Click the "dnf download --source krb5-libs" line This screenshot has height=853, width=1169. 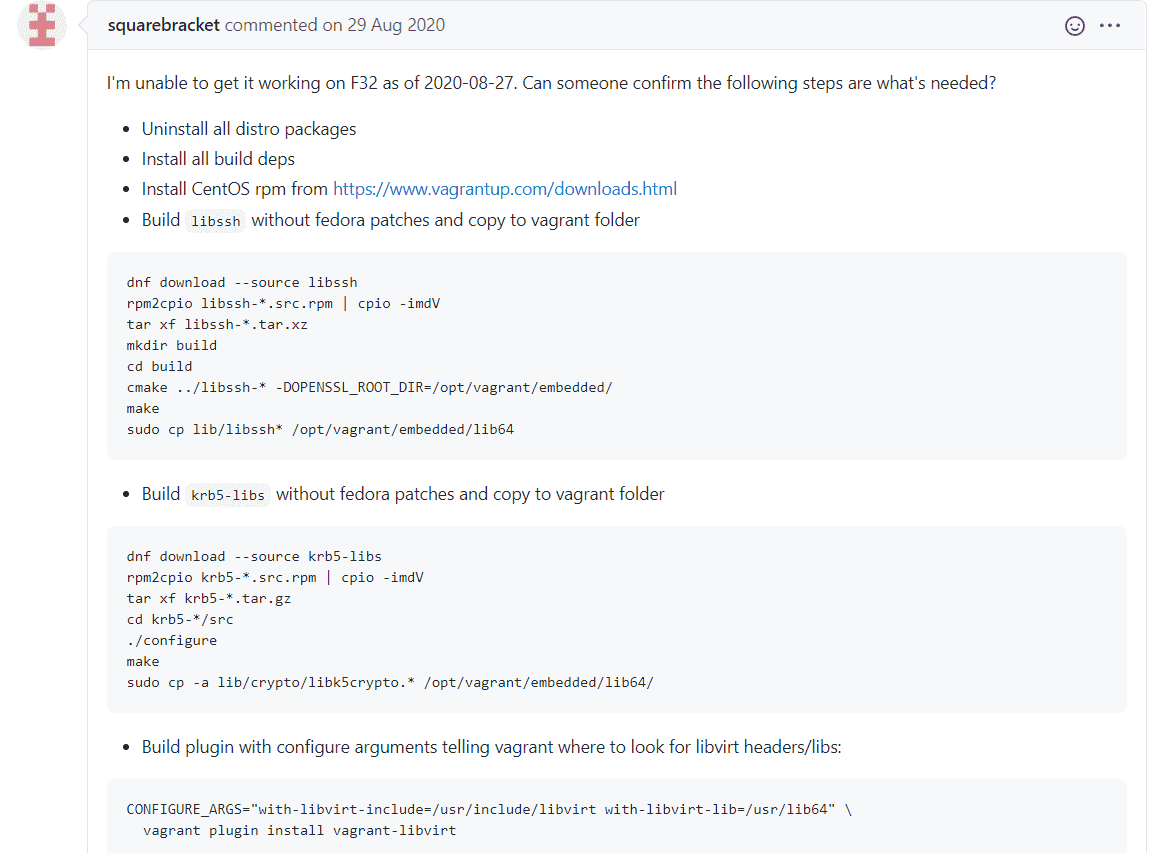254,556
